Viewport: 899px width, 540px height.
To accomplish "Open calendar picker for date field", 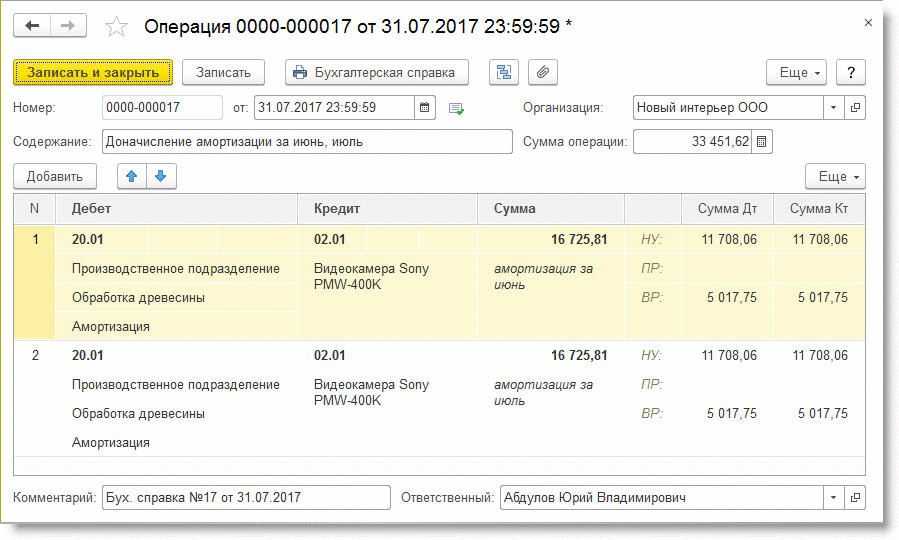I will tap(424, 107).
